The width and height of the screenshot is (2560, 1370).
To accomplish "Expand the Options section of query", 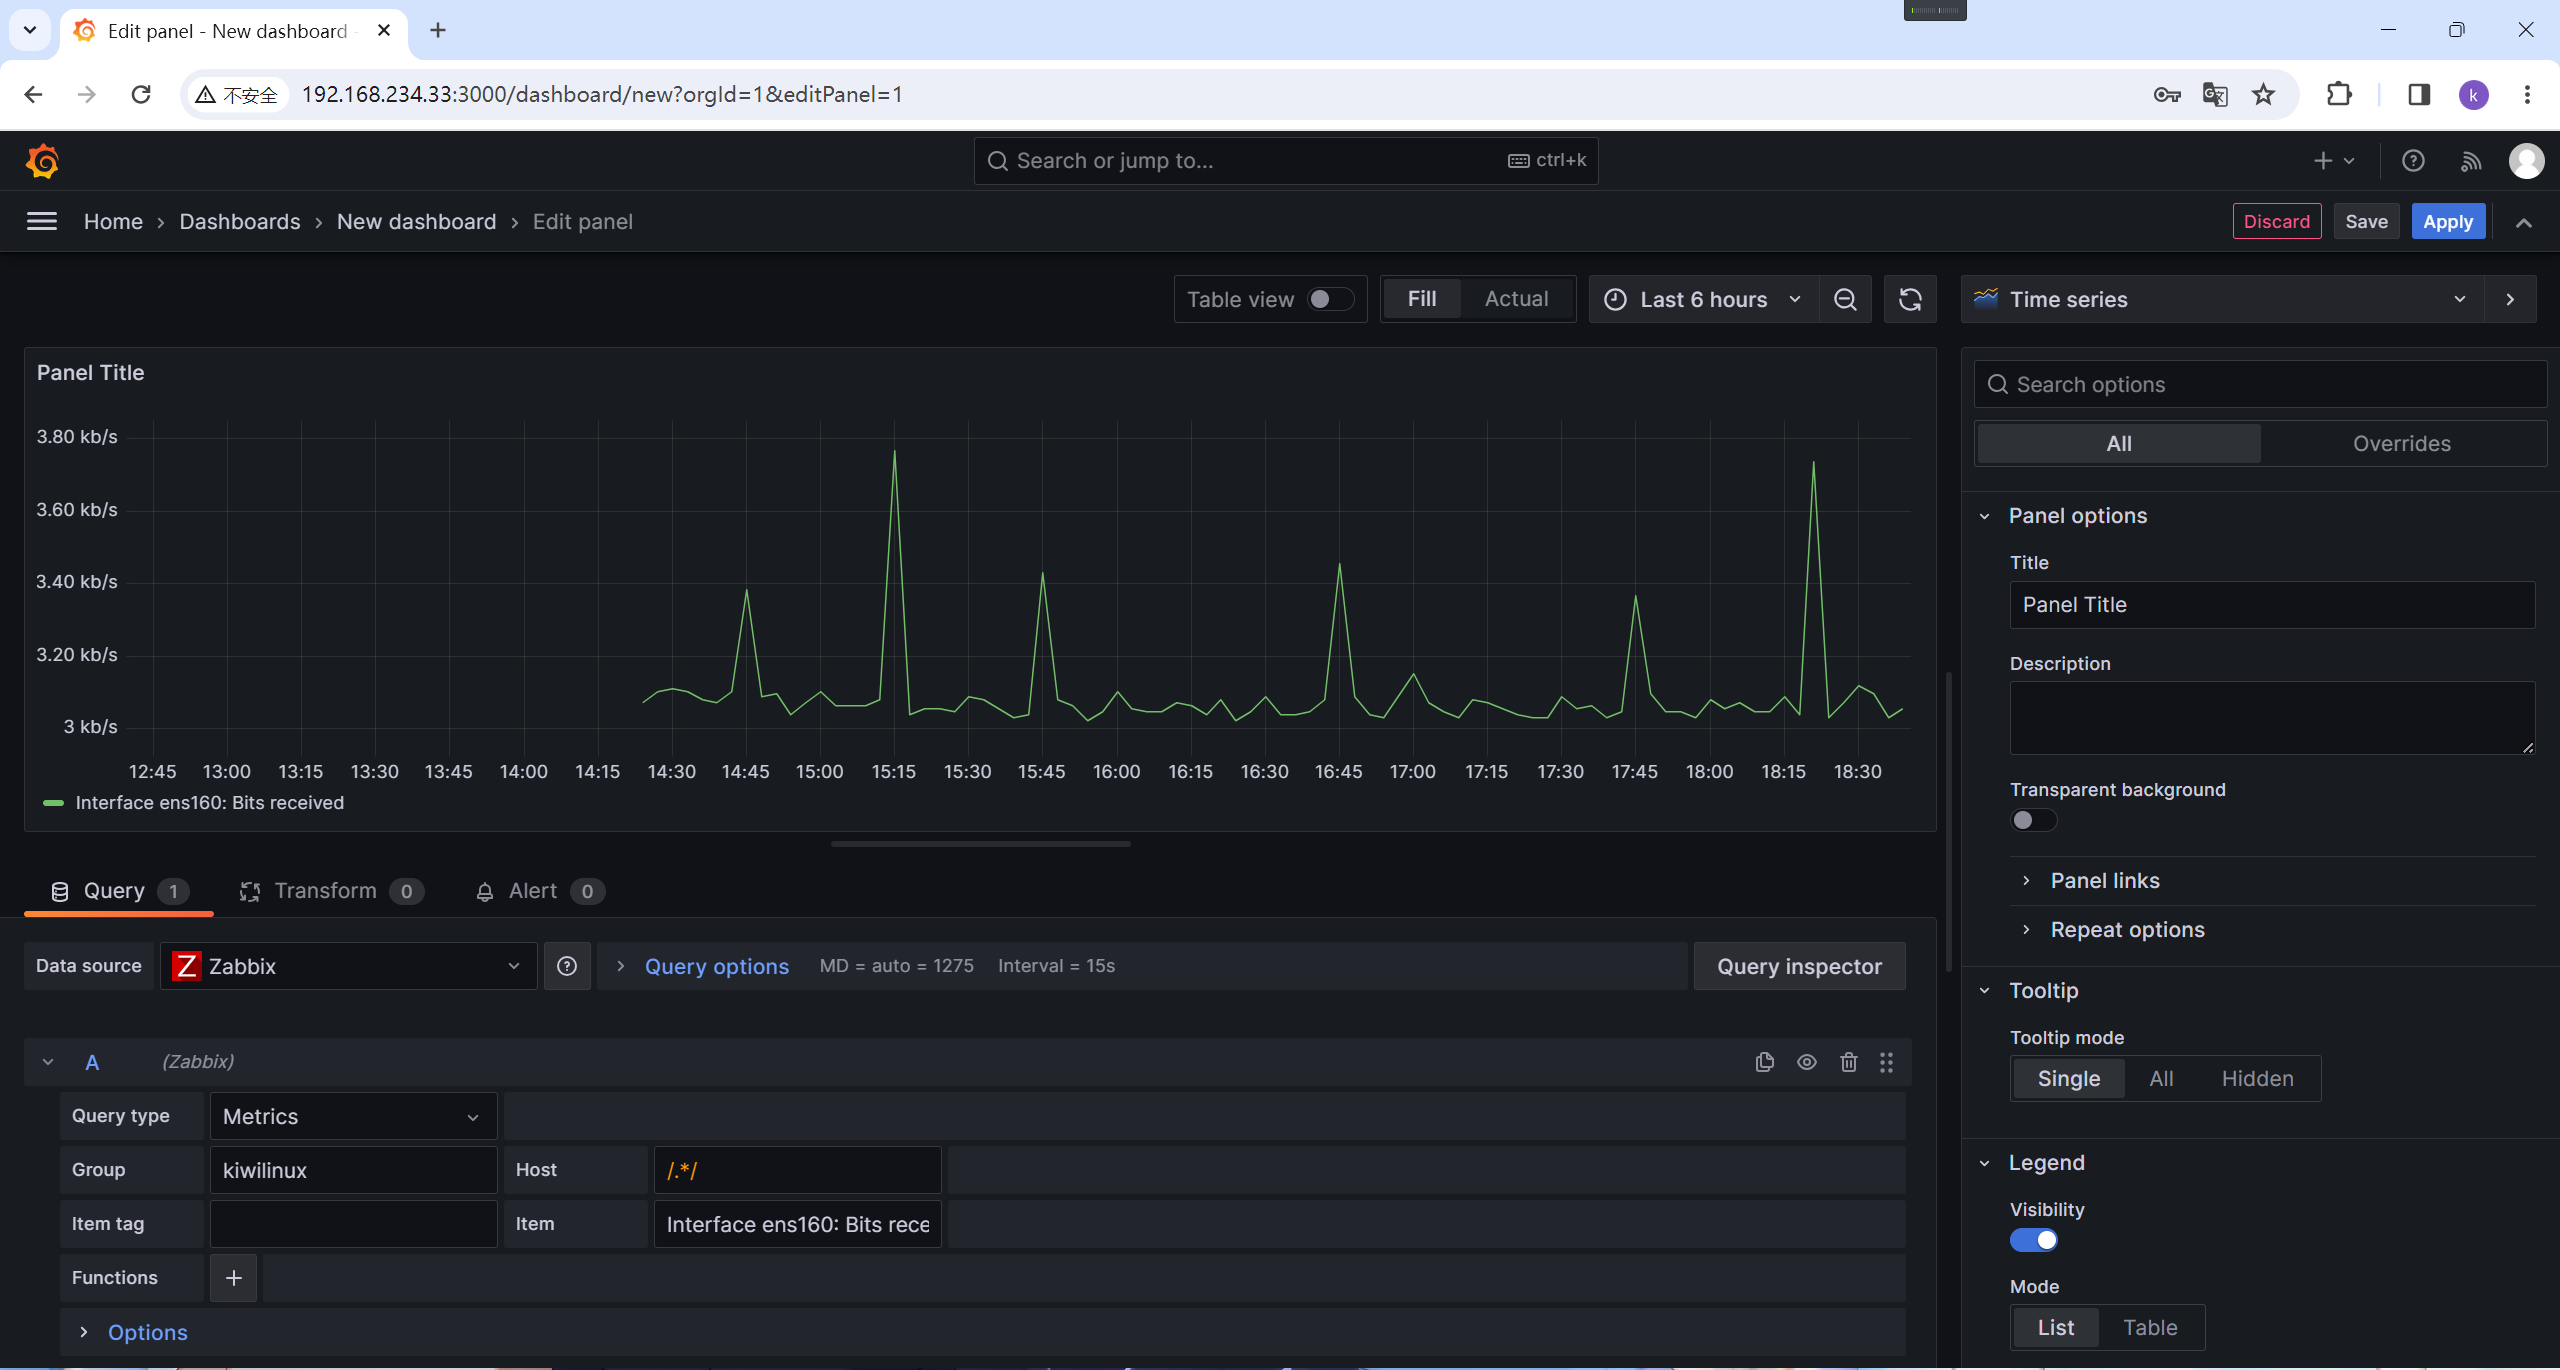I will click(147, 1332).
